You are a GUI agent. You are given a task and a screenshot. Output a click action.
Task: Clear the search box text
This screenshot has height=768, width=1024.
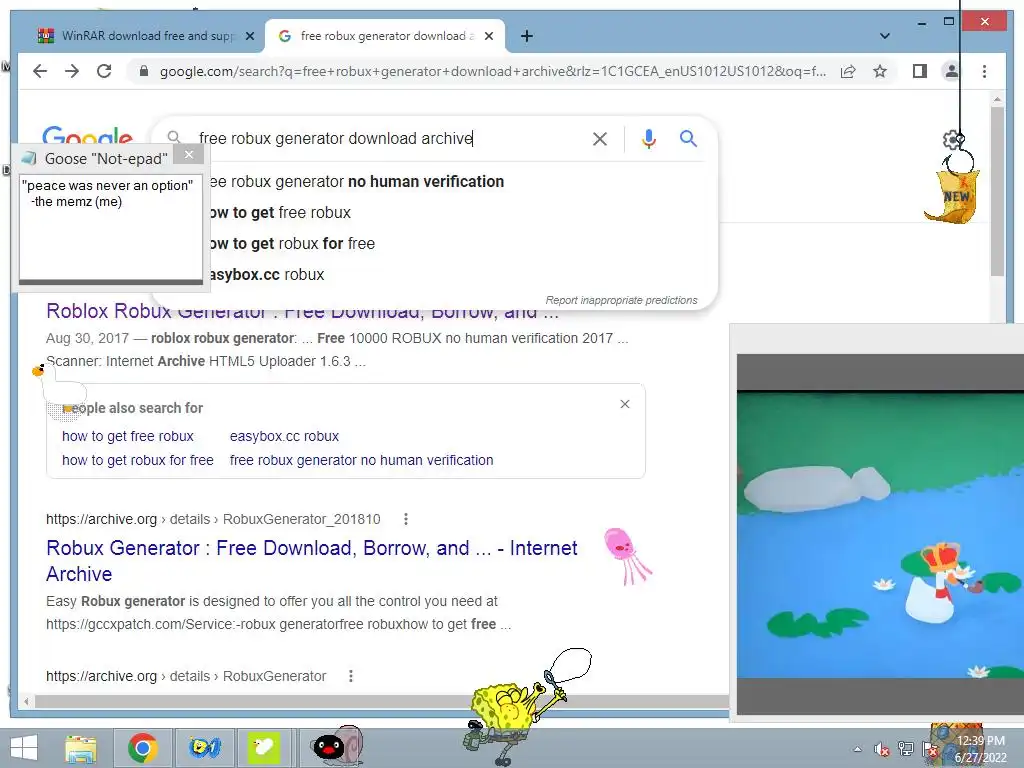click(600, 138)
